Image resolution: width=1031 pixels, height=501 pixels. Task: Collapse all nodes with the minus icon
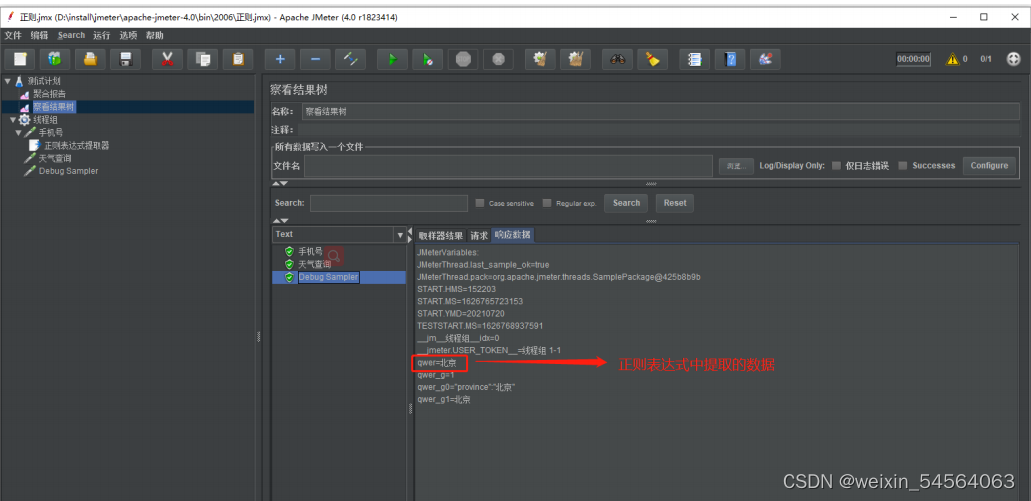pyautogui.click(x=316, y=59)
